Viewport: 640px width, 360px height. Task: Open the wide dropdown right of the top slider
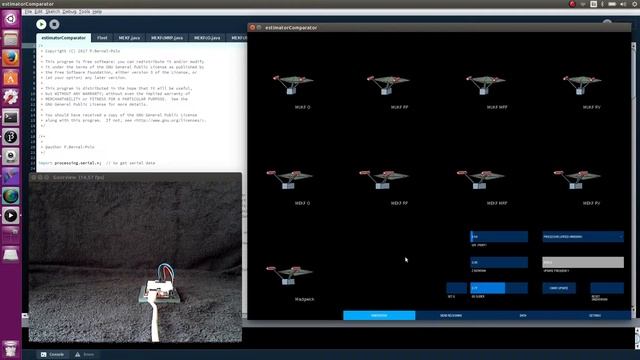coord(583,237)
